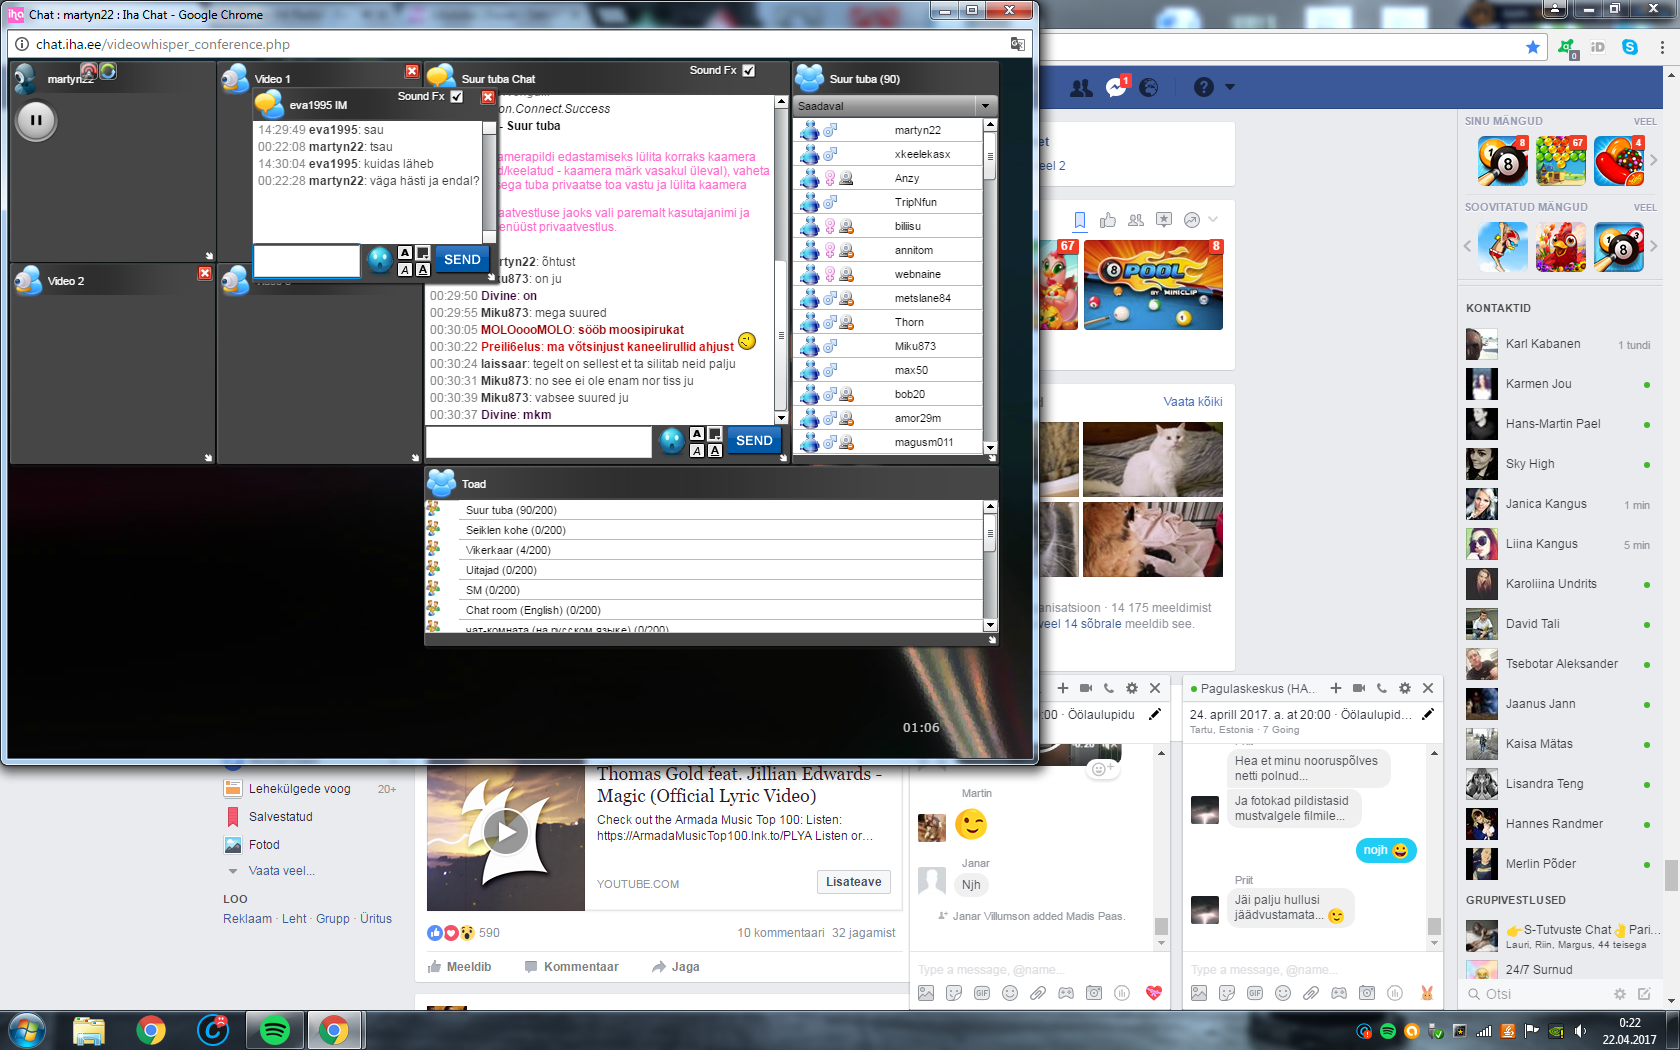Comment on the post with Kommentaar

pyautogui.click(x=572, y=967)
